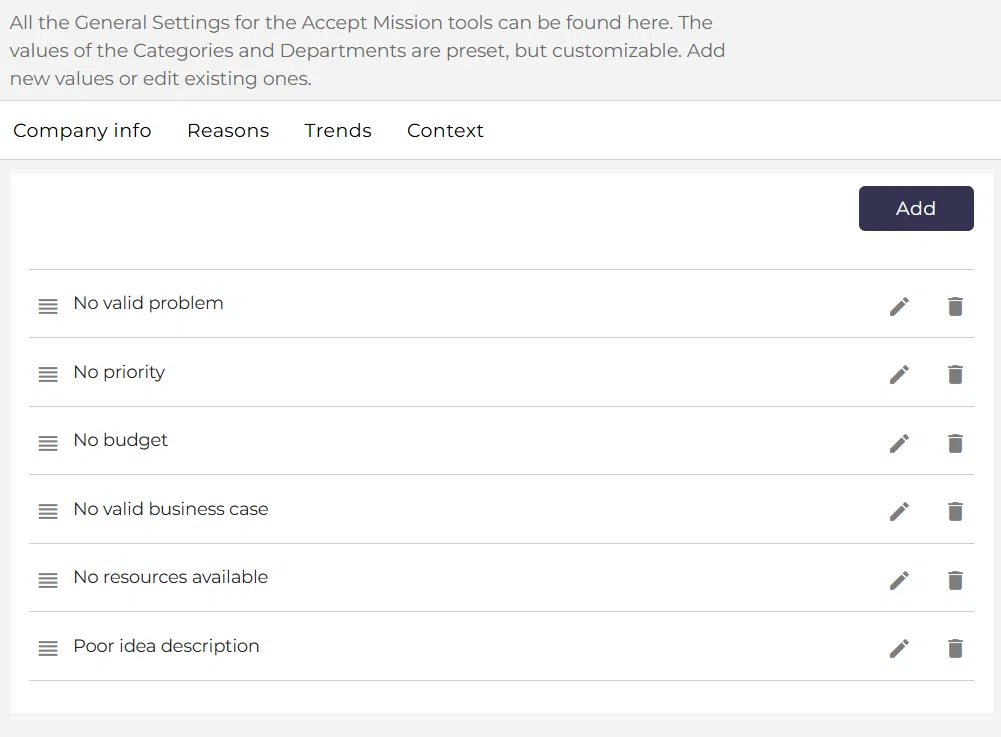Go to the Trends tab

(x=338, y=131)
